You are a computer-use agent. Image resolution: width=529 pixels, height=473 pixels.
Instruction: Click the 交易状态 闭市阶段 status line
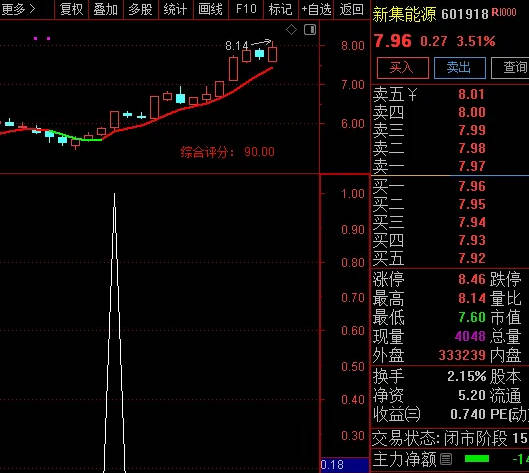click(x=450, y=438)
